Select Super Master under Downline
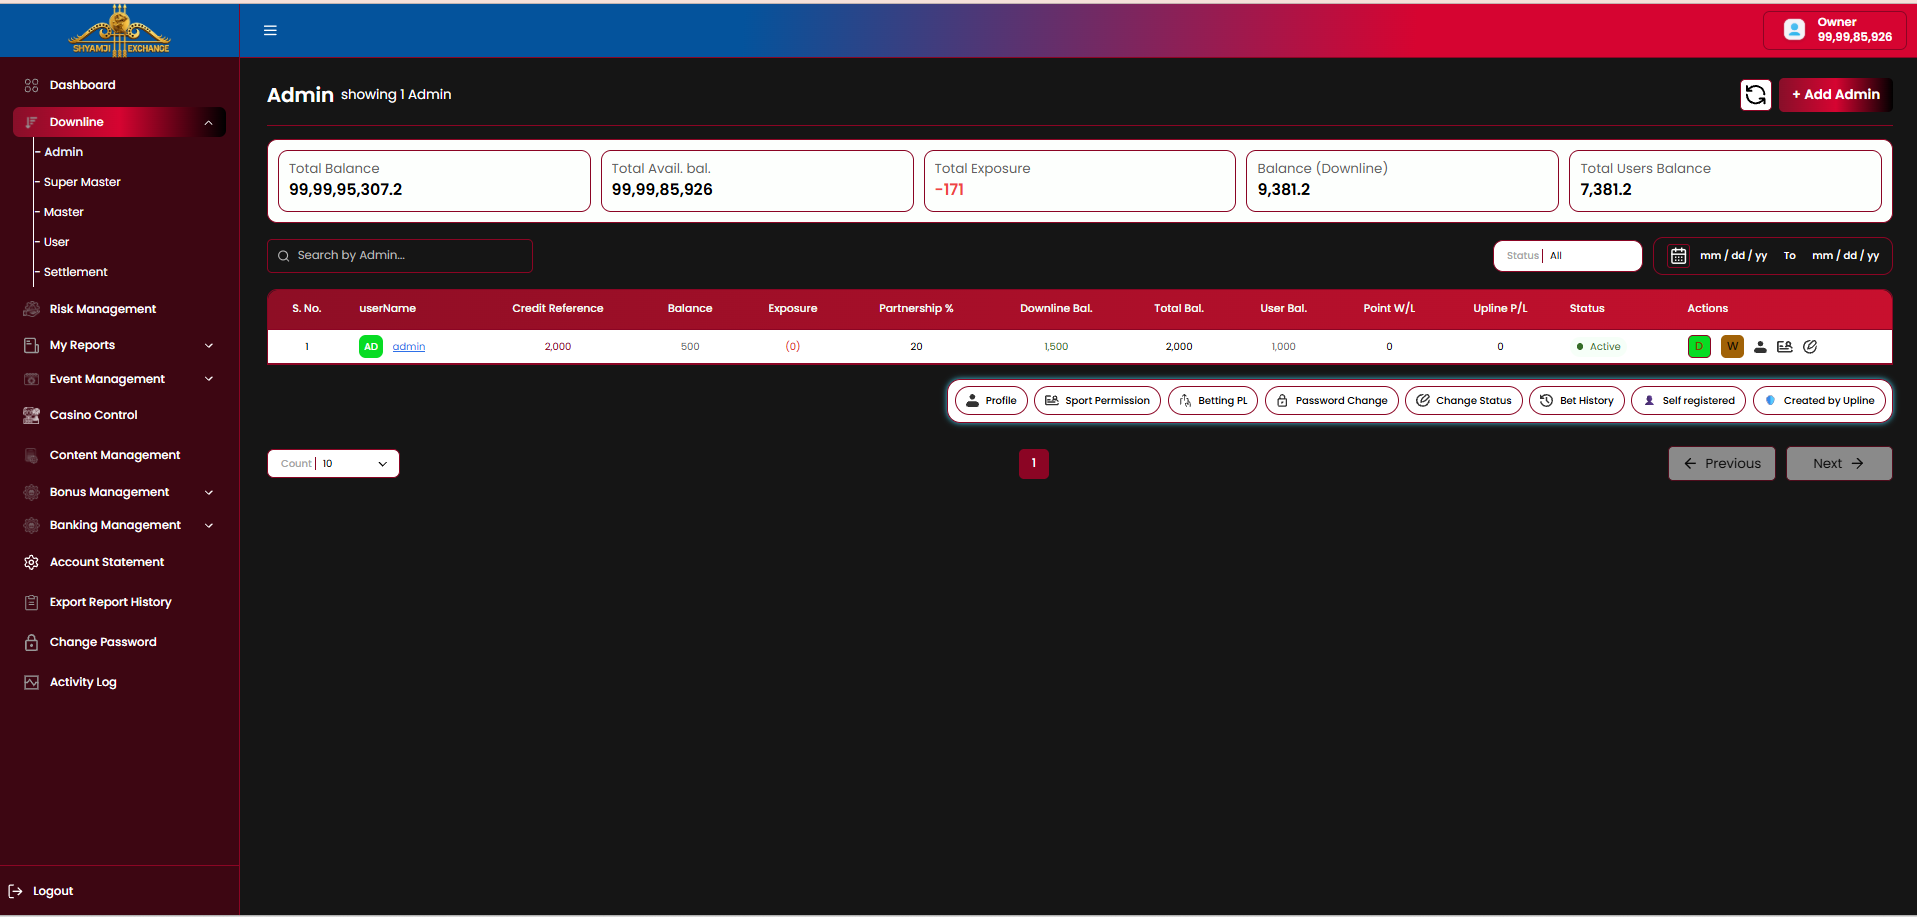The height and width of the screenshot is (917, 1917). pyautogui.click(x=82, y=182)
